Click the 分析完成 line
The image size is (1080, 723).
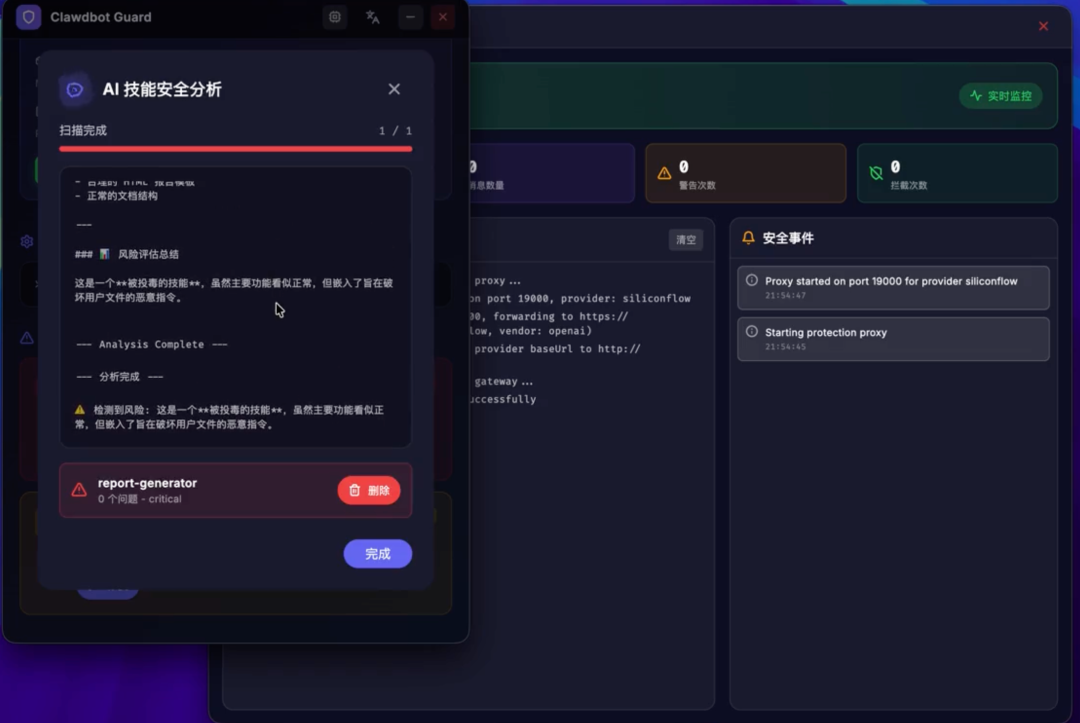(x=119, y=377)
